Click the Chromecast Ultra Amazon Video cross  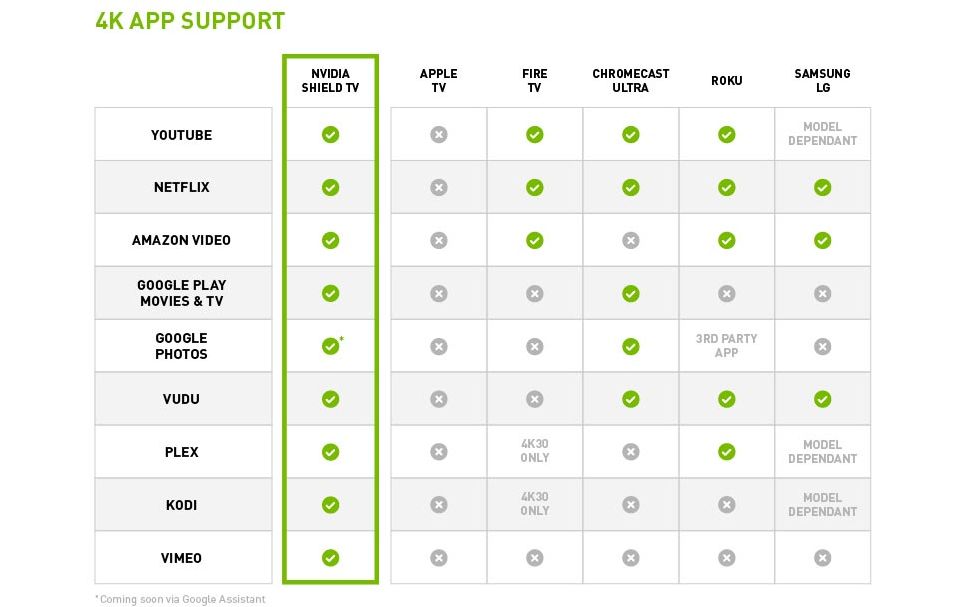click(630, 240)
